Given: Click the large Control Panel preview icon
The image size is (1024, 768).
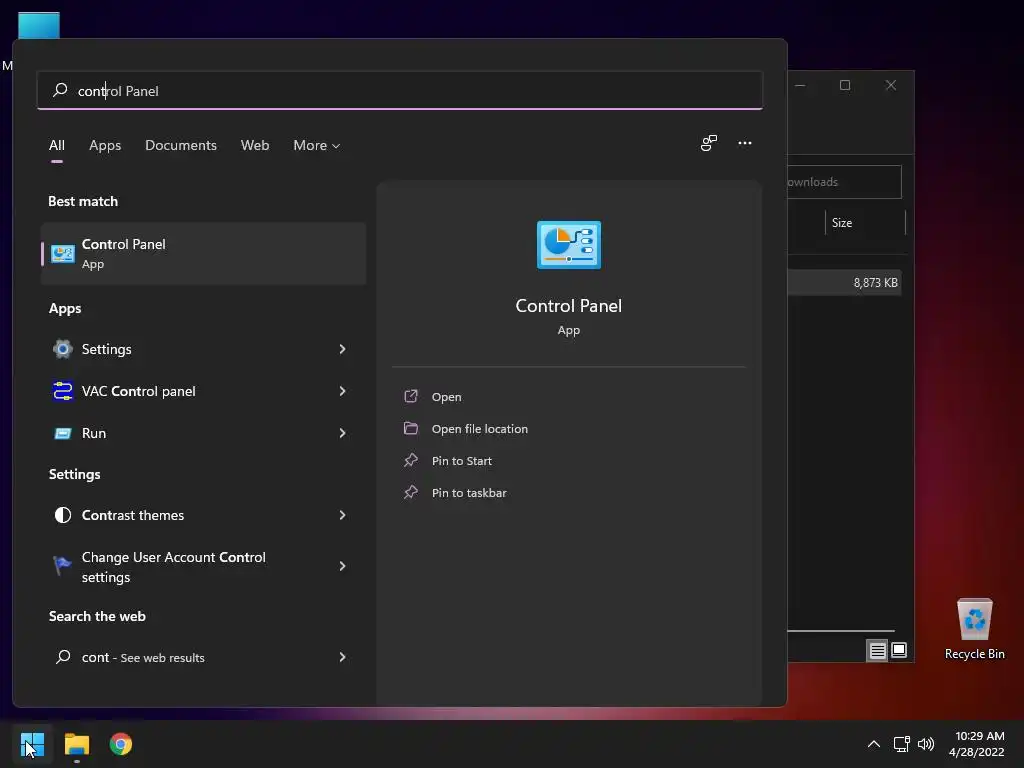Looking at the screenshot, I should coord(569,245).
